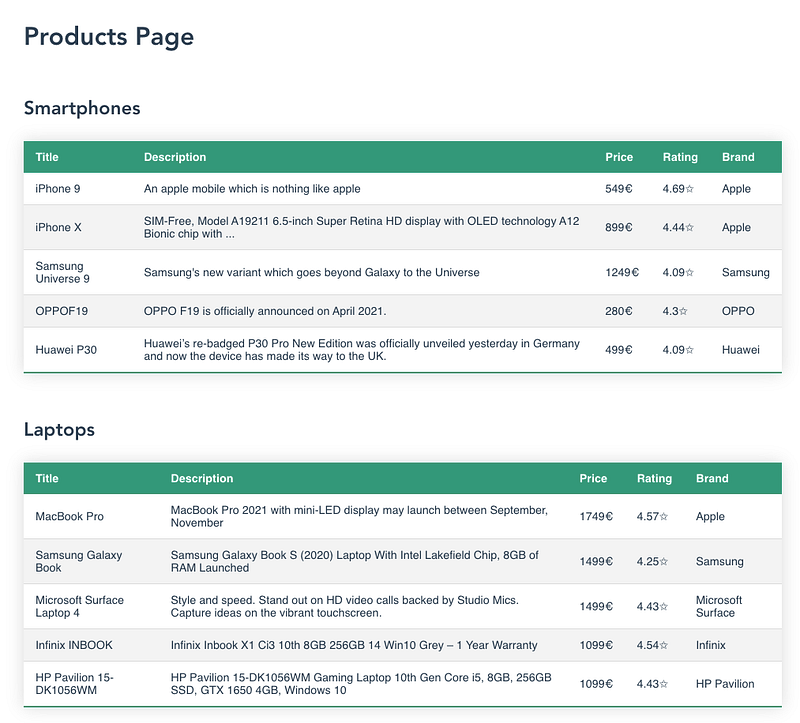Viewport: 800px width, 723px height.
Task: Click Samsung's new variant description
Action: tap(312, 272)
